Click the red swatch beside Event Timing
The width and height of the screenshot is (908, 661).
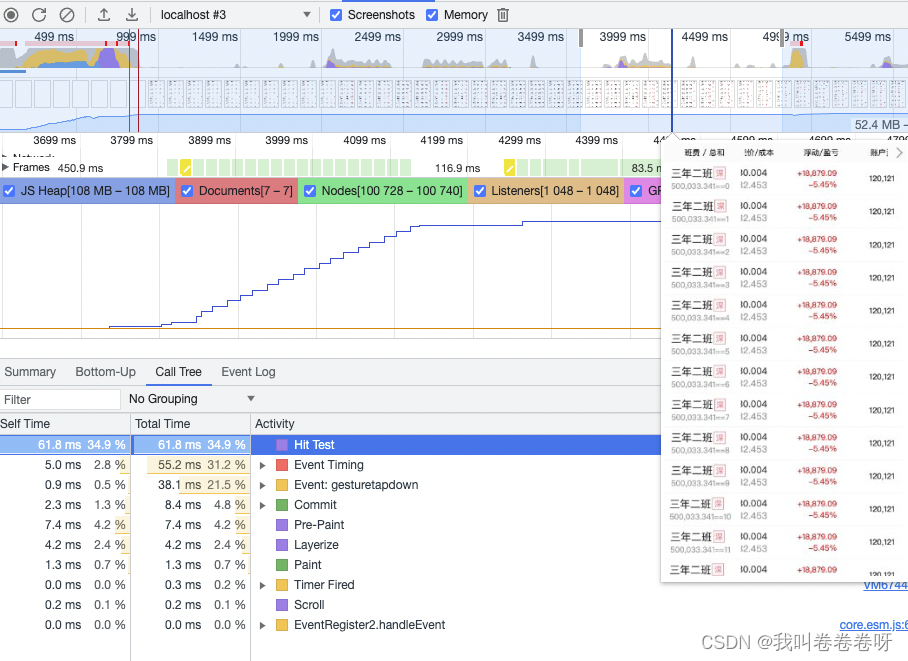(282, 465)
